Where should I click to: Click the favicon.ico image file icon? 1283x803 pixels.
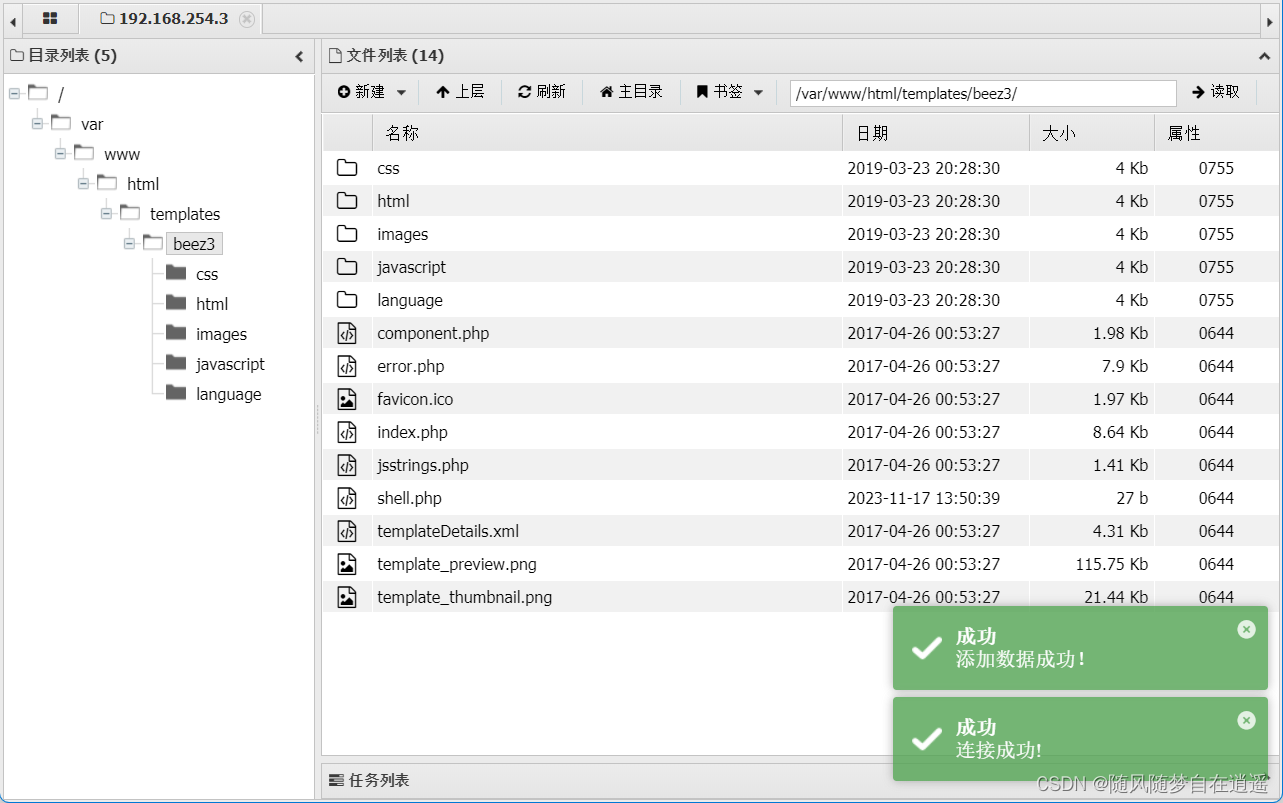pyautogui.click(x=347, y=399)
